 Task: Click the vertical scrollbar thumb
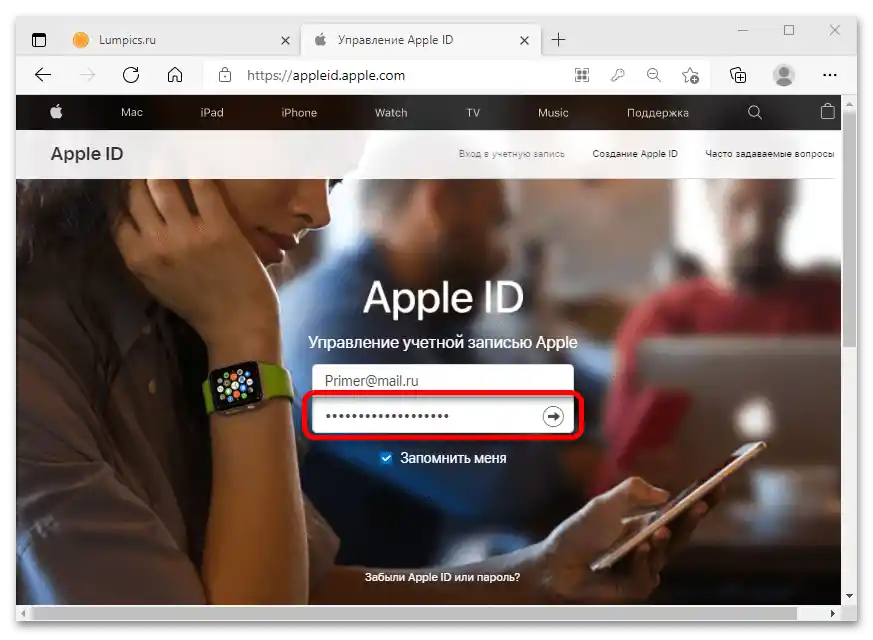point(849,230)
